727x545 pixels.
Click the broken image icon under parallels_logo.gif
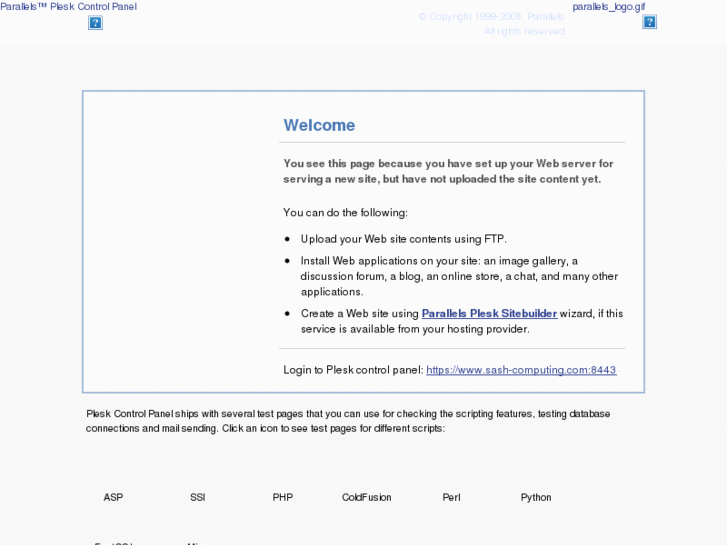click(649, 22)
